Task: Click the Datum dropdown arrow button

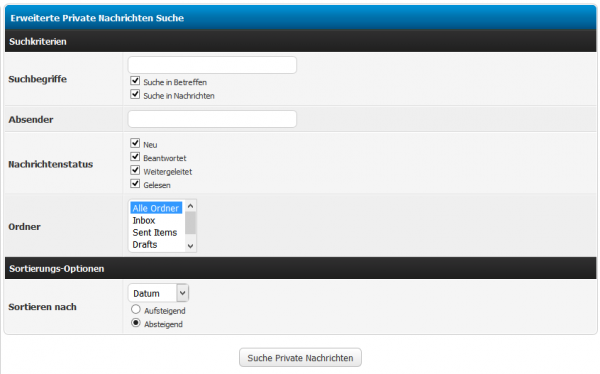Action: 183,293
